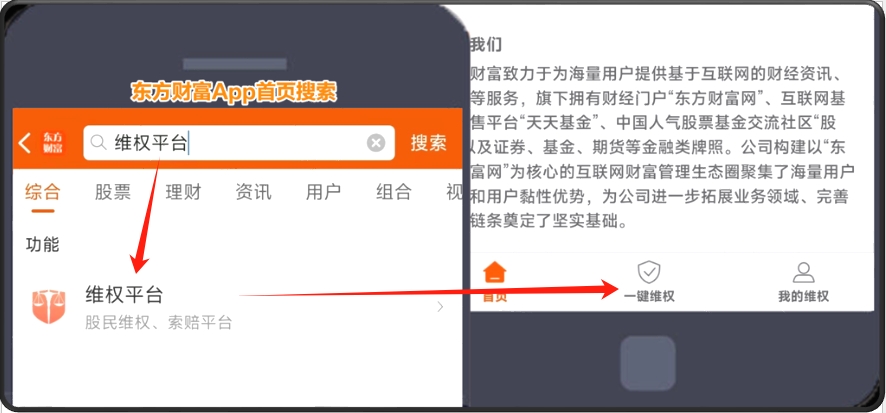This screenshot has height=413, width=886.
Task: Tap the back arrow in the search bar
Action: 24,143
